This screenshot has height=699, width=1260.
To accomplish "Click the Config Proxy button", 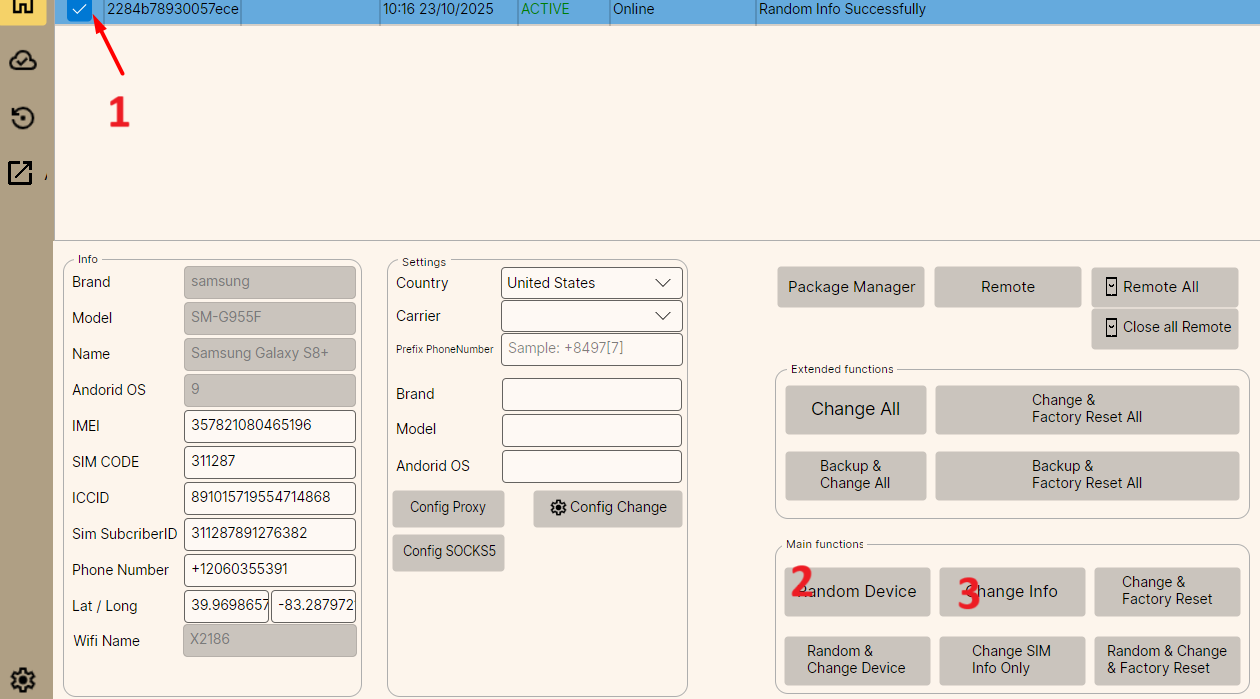I will (448, 508).
